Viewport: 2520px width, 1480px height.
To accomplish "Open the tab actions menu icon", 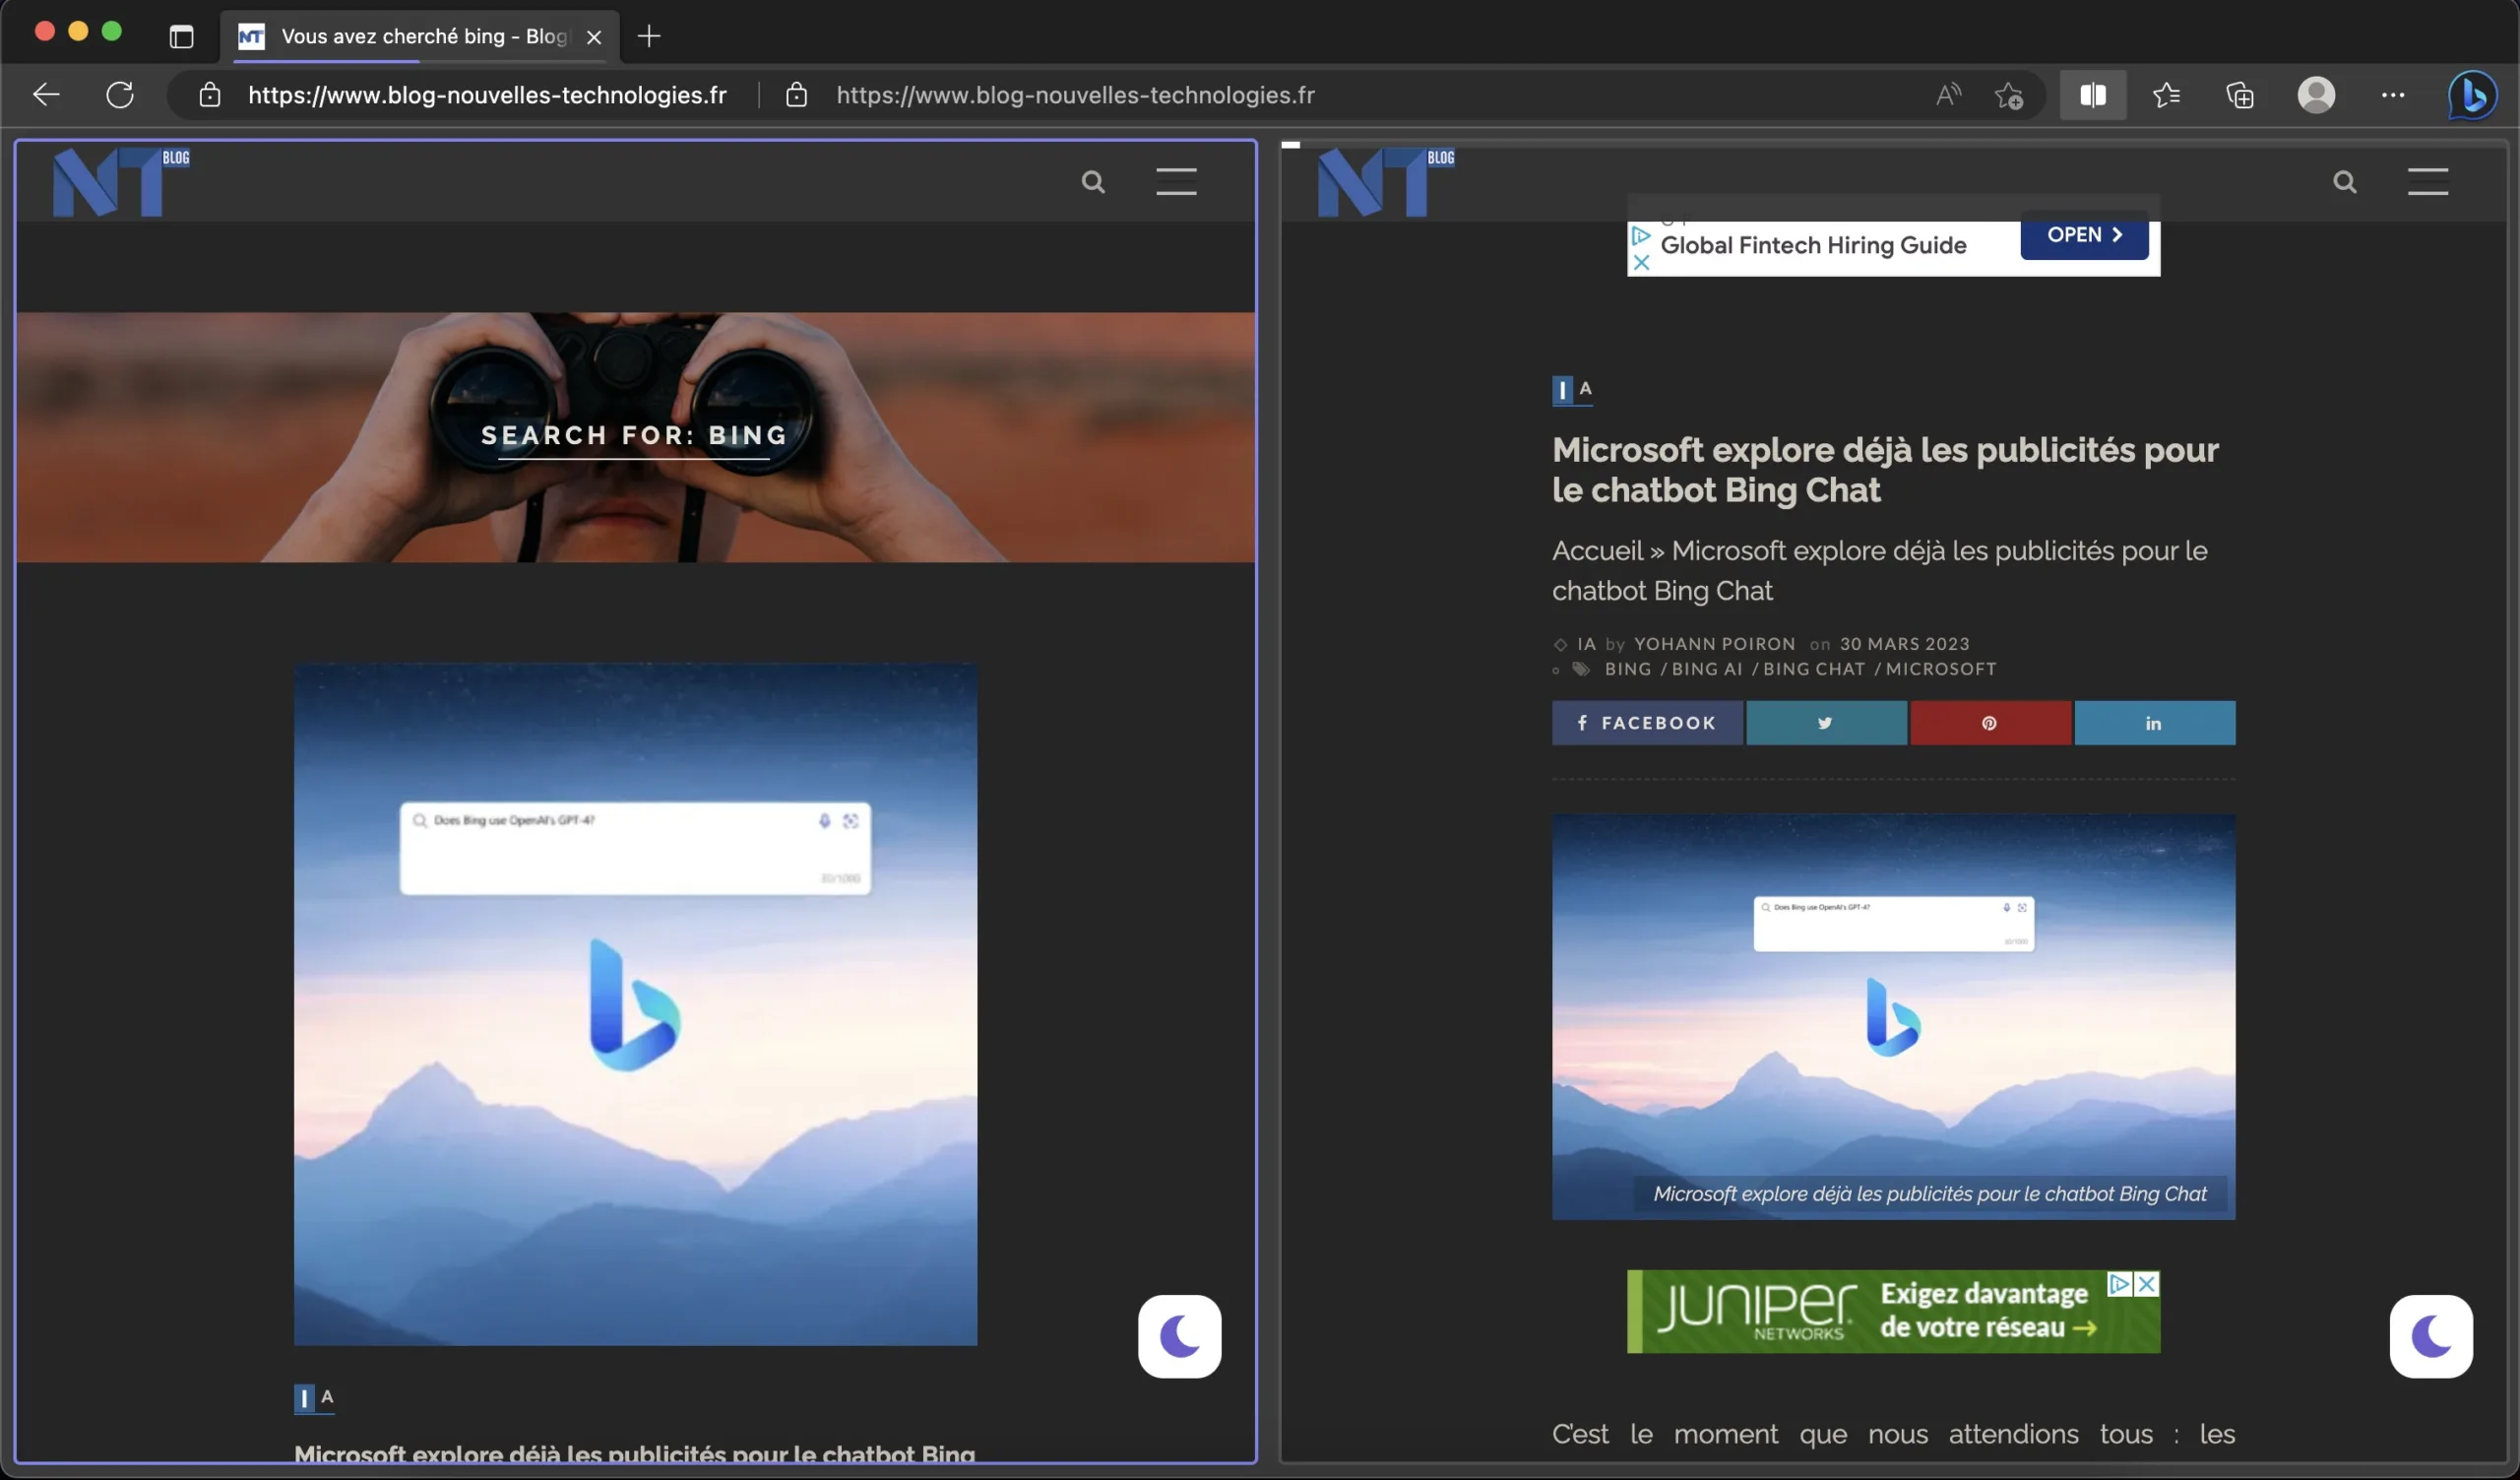I will [181, 37].
